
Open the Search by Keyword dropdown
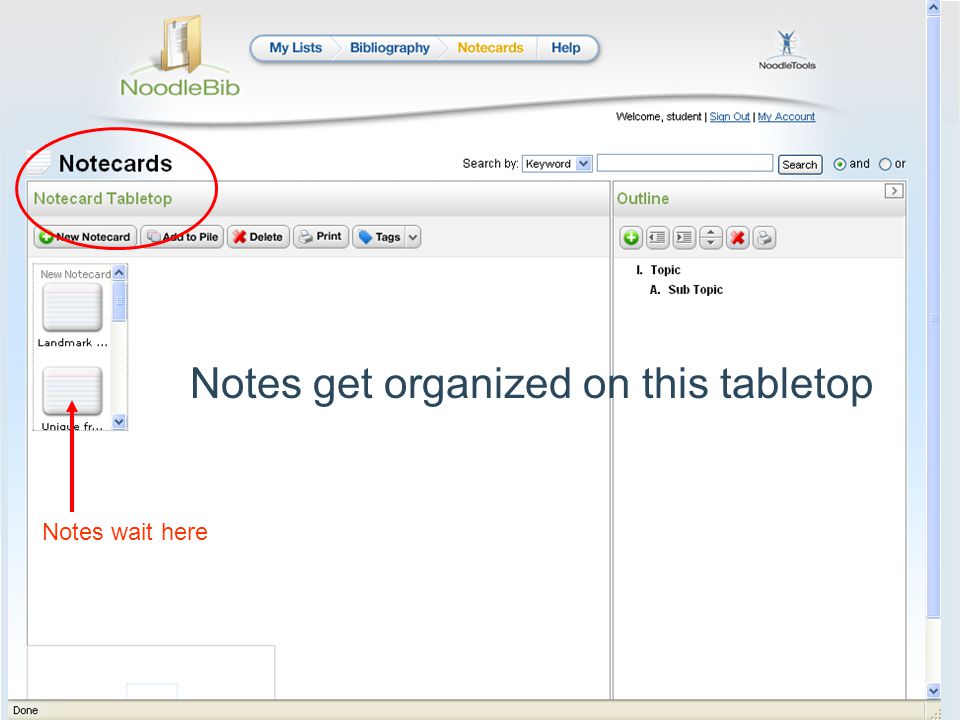557,163
